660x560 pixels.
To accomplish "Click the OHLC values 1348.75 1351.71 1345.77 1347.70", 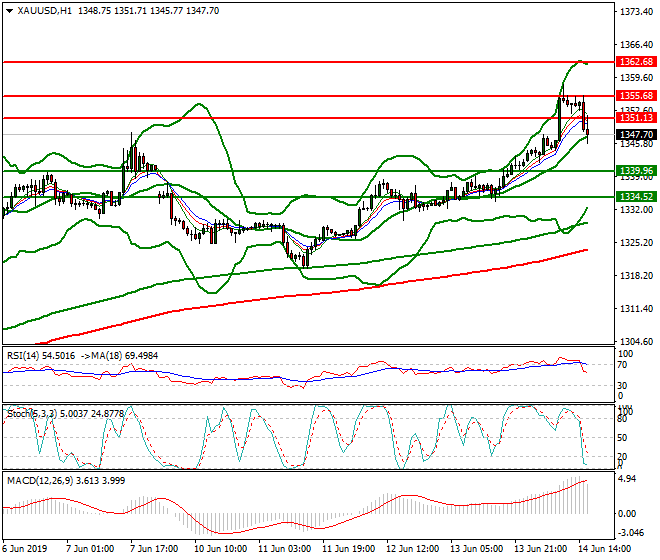I will [x=149, y=11].
